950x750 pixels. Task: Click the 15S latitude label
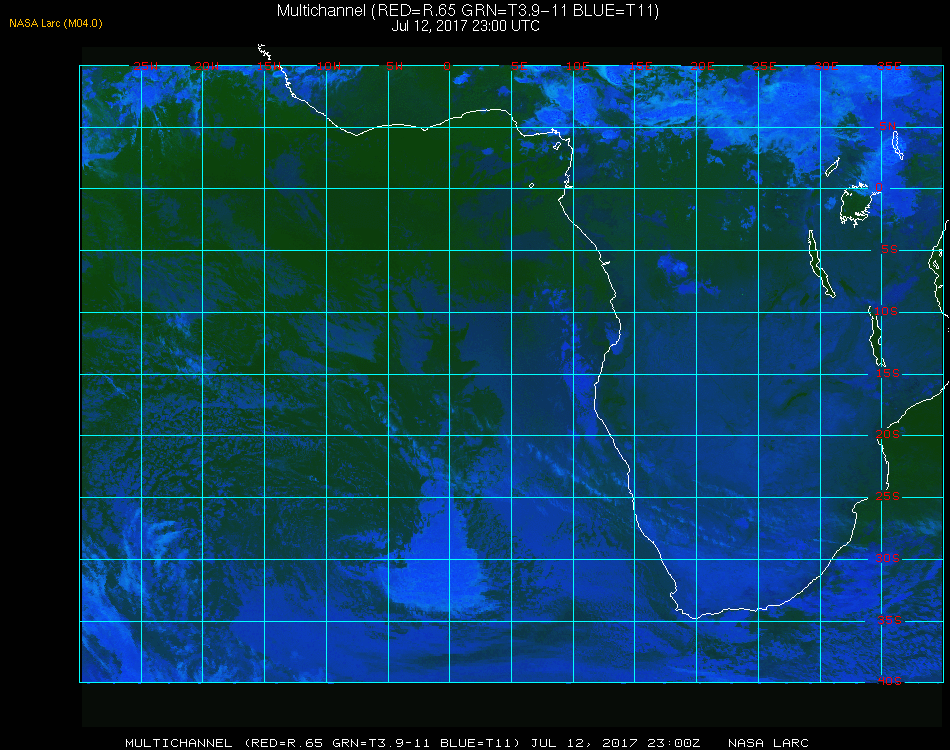tap(888, 373)
